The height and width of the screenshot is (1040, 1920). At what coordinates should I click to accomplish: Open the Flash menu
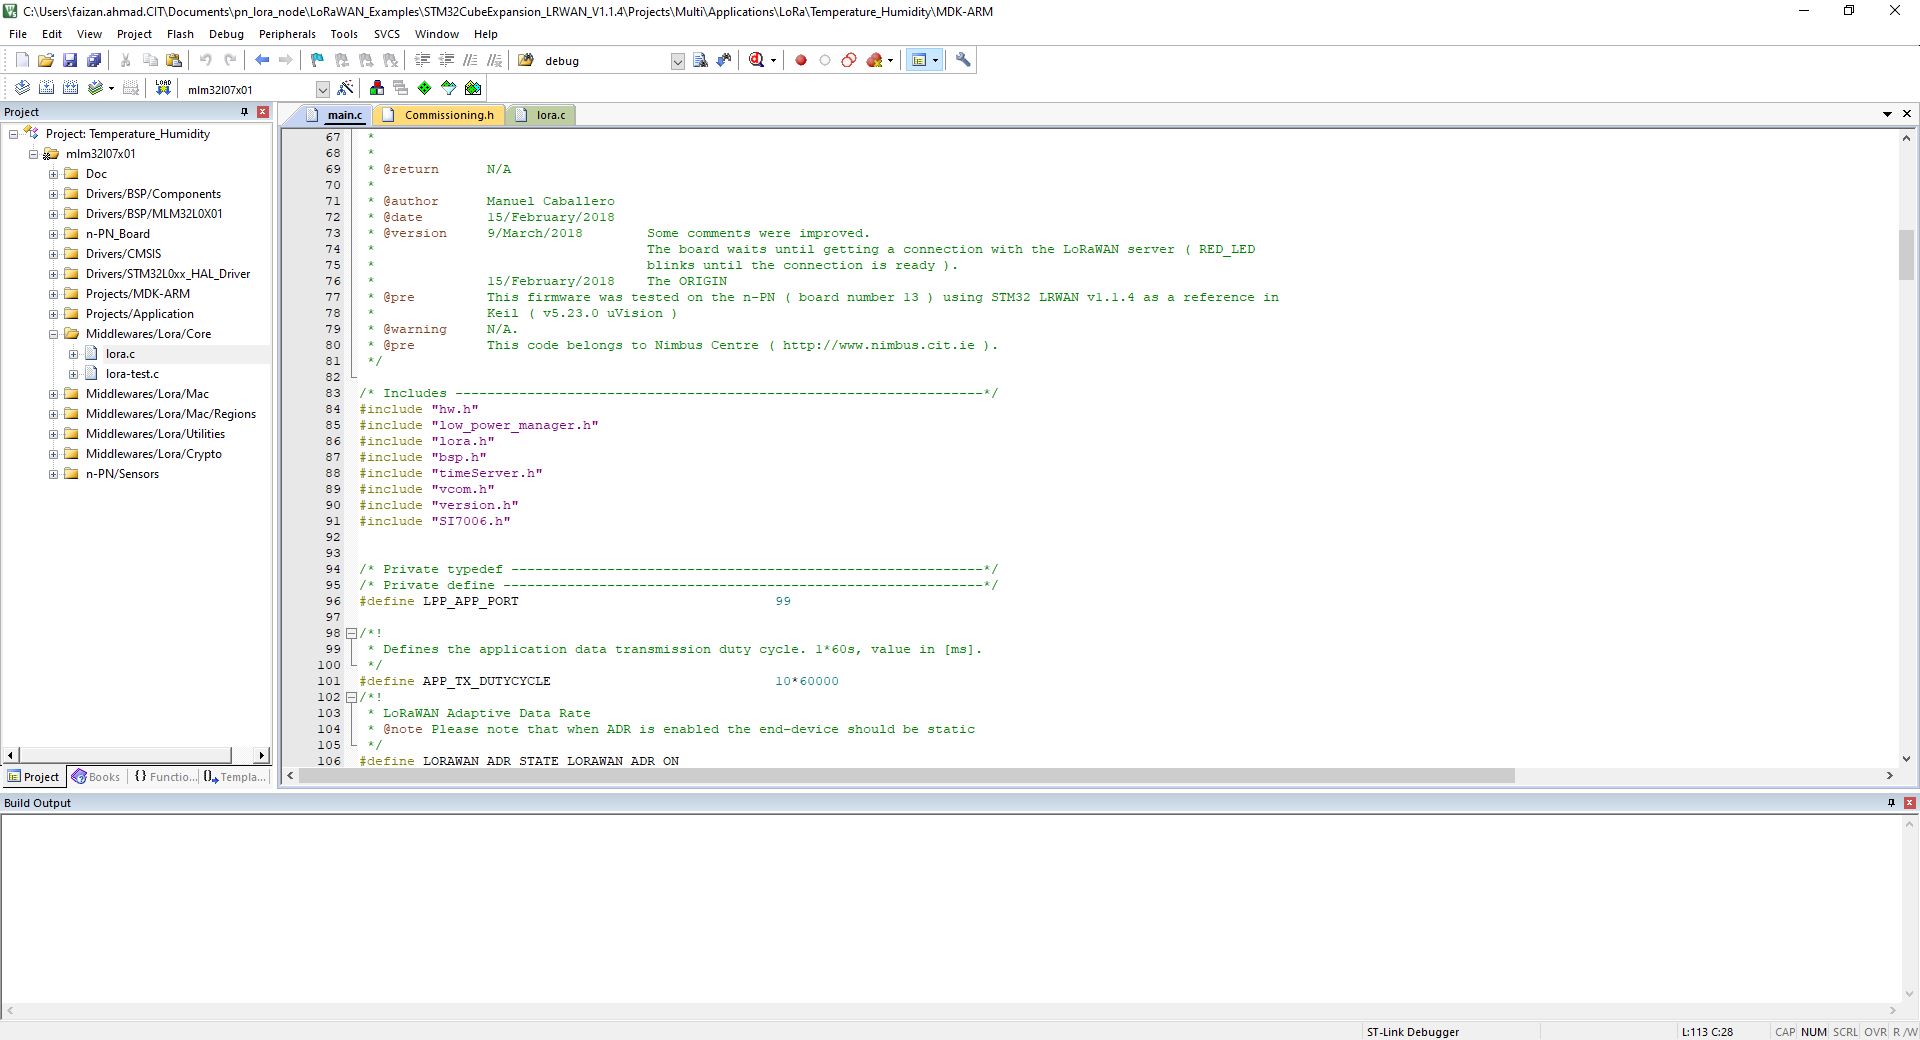pyautogui.click(x=180, y=34)
